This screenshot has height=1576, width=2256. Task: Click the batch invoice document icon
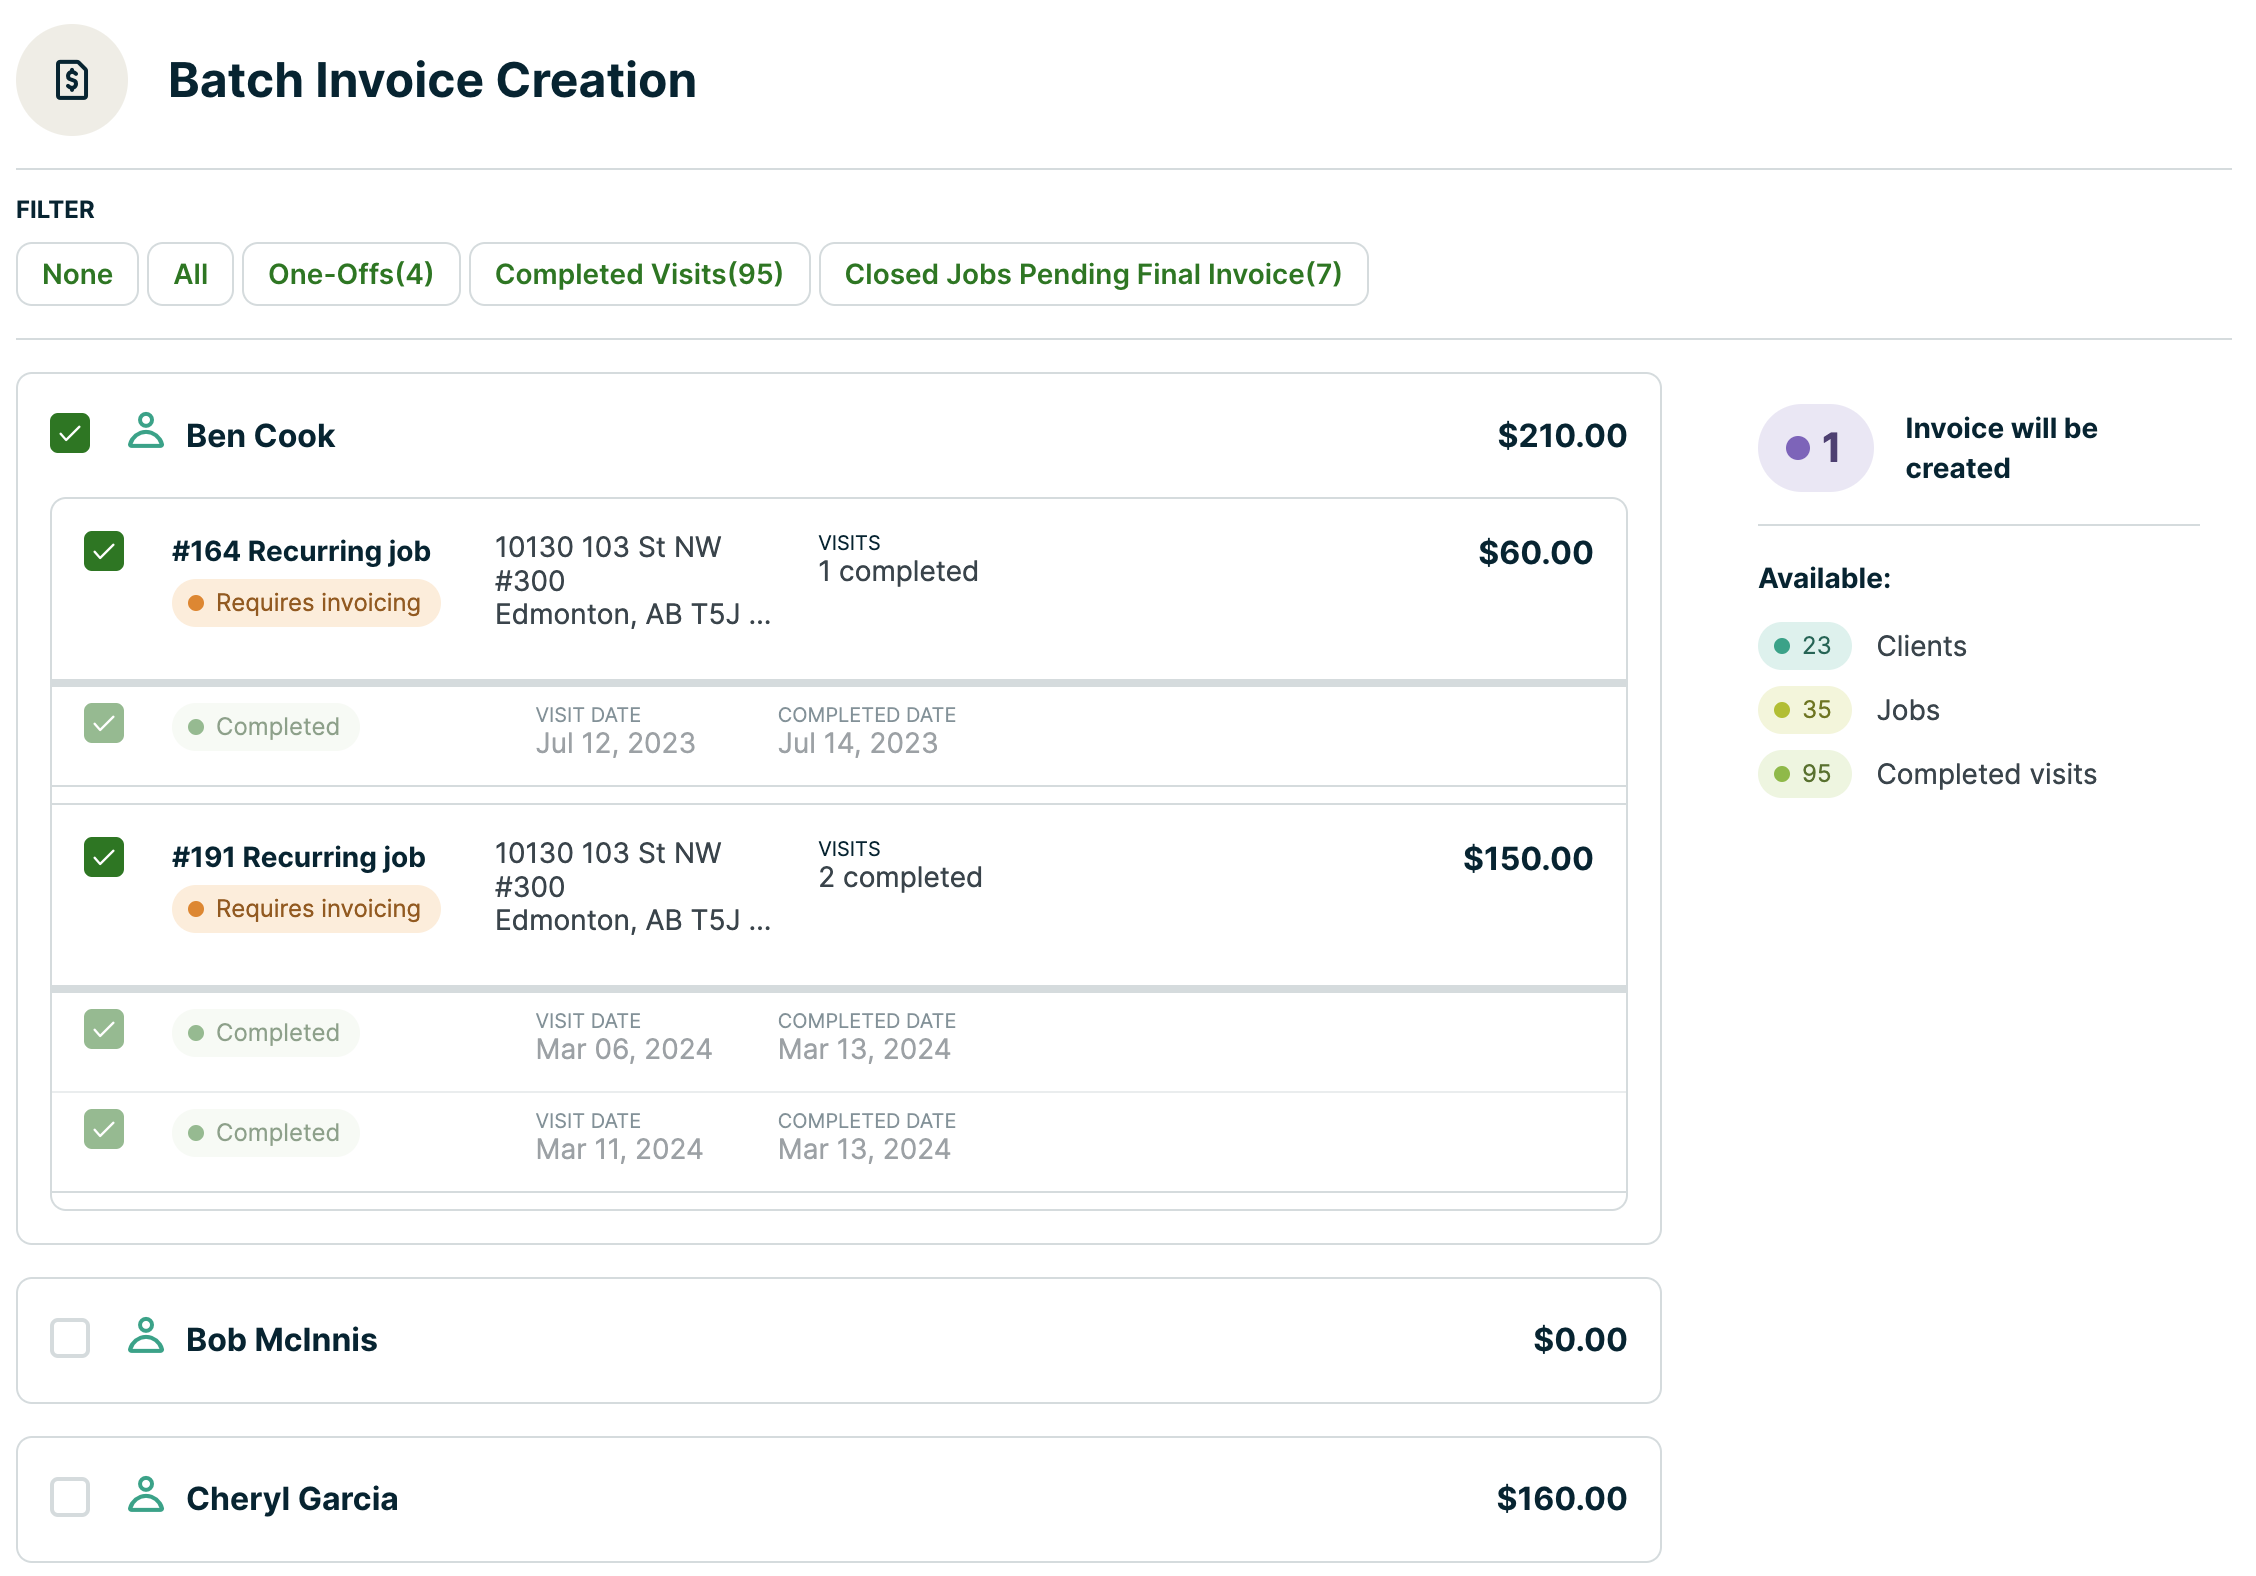coord(72,80)
